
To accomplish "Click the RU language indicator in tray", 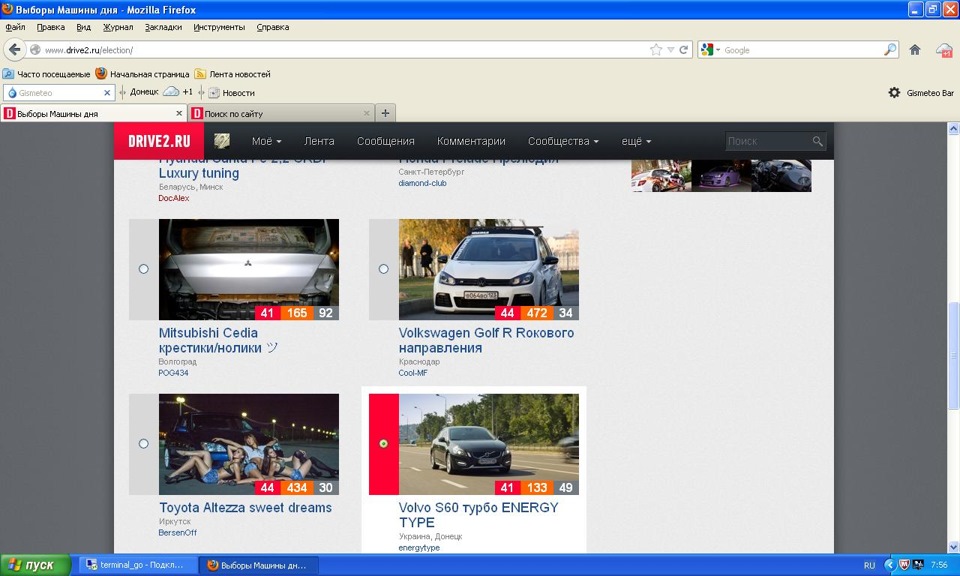I will pyautogui.click(x=869, y=565).
